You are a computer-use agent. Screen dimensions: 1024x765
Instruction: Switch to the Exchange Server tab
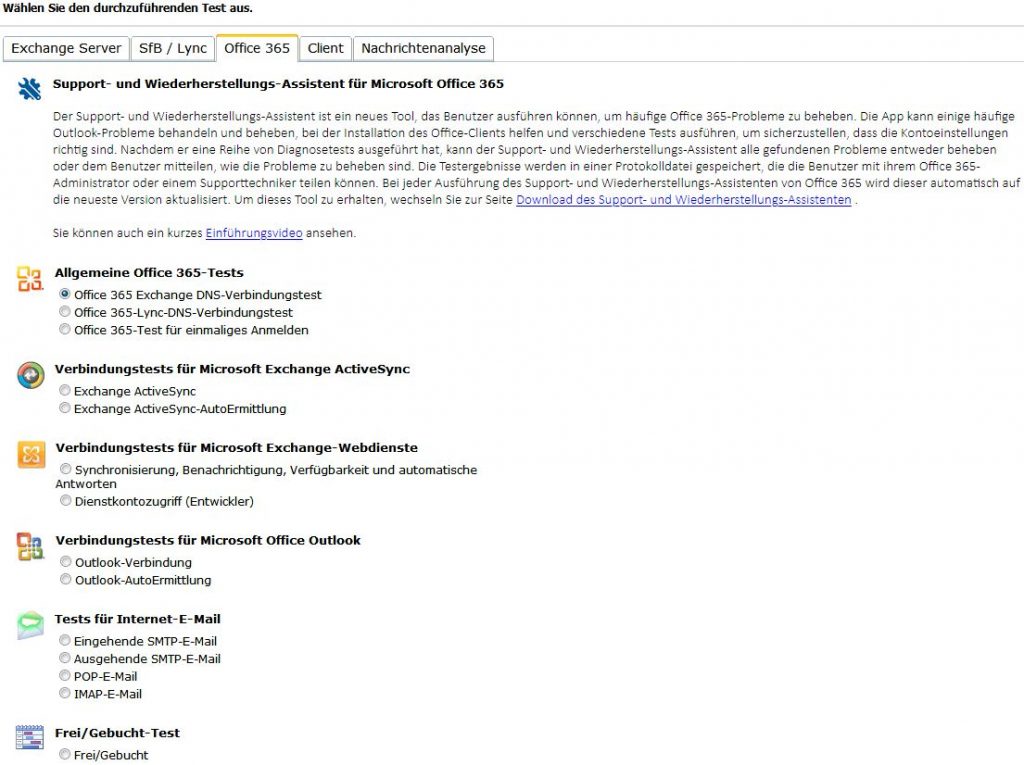point(66,48)
